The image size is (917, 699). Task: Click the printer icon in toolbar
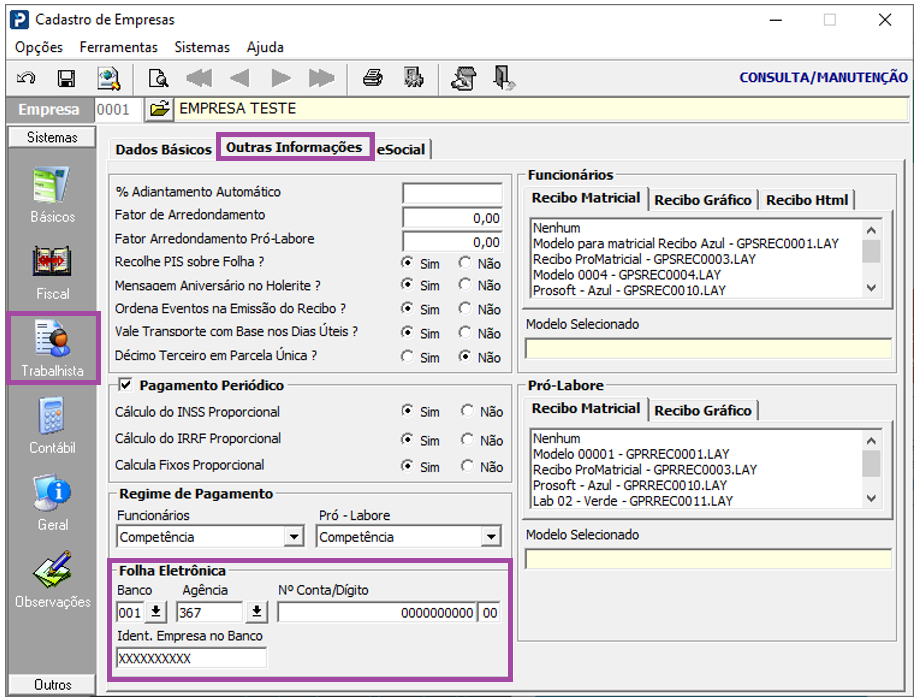(373, 78)
